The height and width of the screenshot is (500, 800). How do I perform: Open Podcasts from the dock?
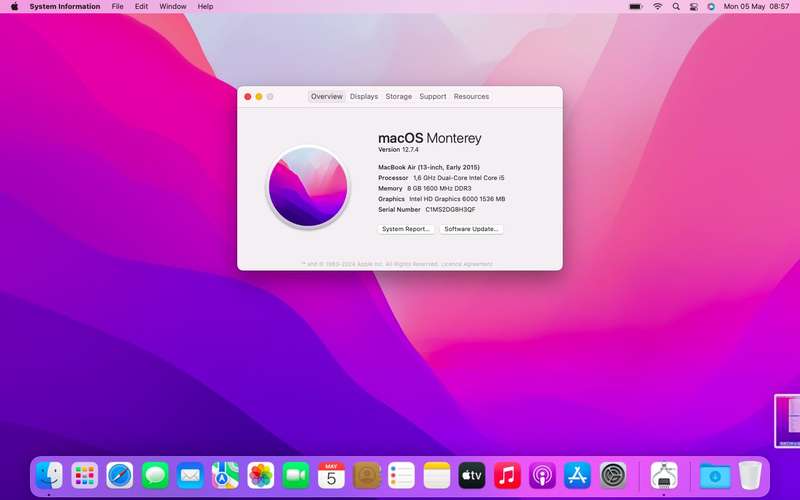(x=542, y=476)
